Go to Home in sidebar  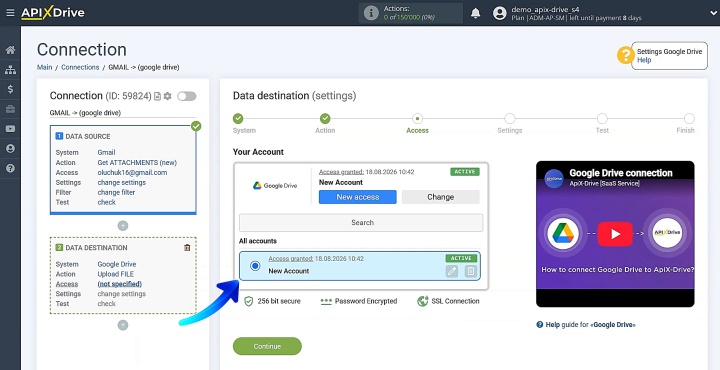pos(10,50)
